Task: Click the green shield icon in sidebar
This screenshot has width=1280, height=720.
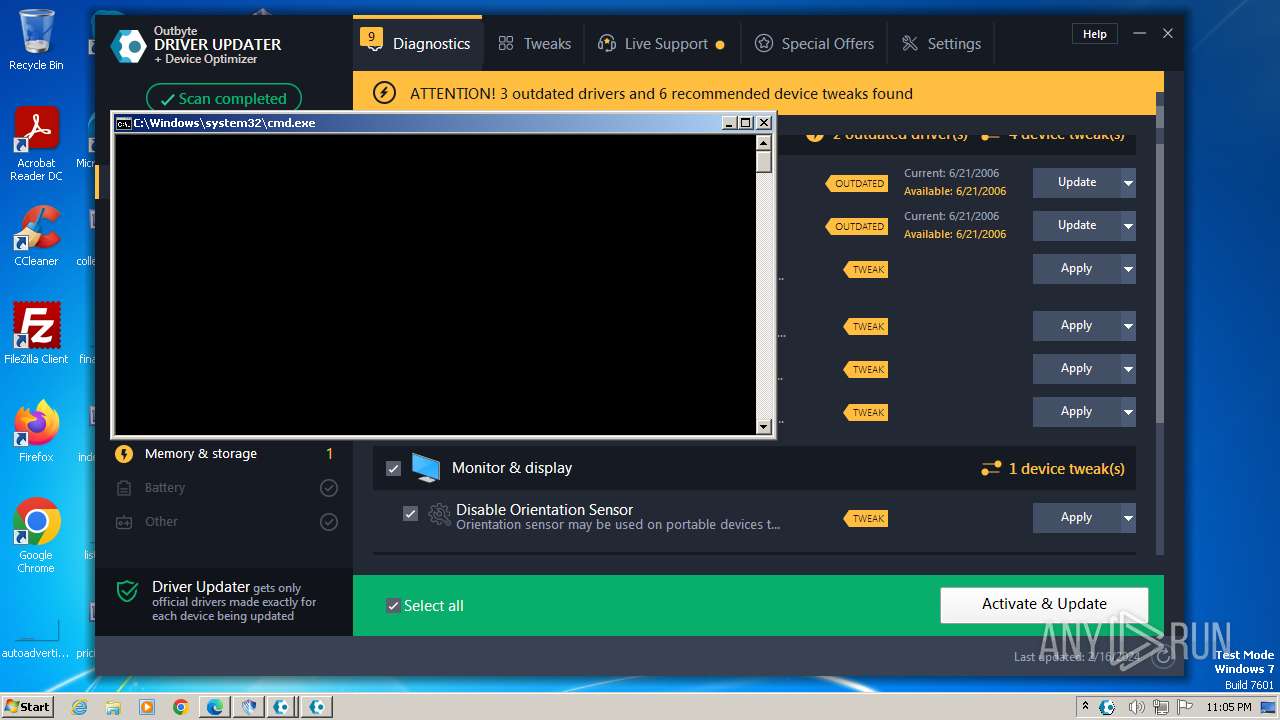Action: tap(127, 592)
